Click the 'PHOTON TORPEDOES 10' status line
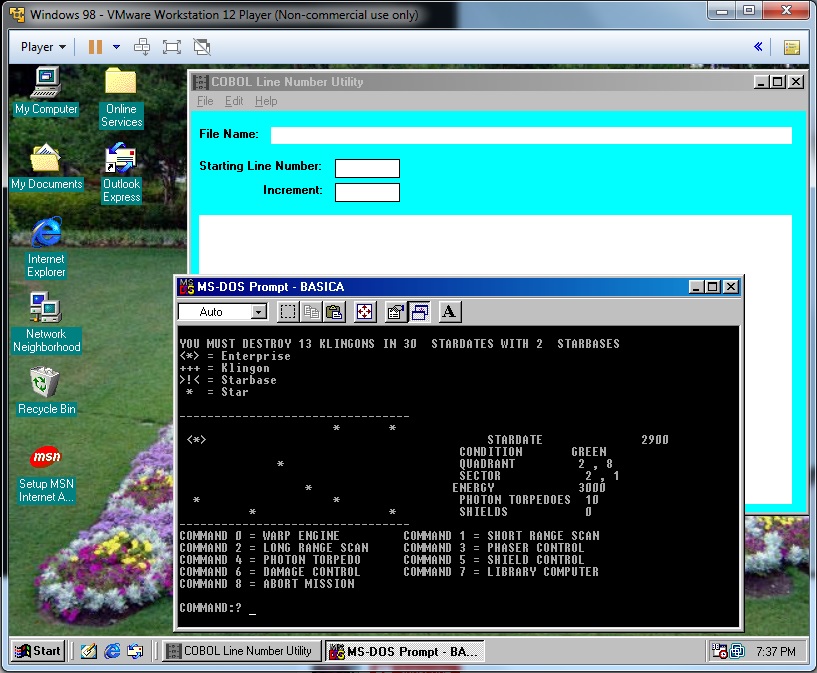Screen dimensions: 817x673 click(x=529, y=500)
